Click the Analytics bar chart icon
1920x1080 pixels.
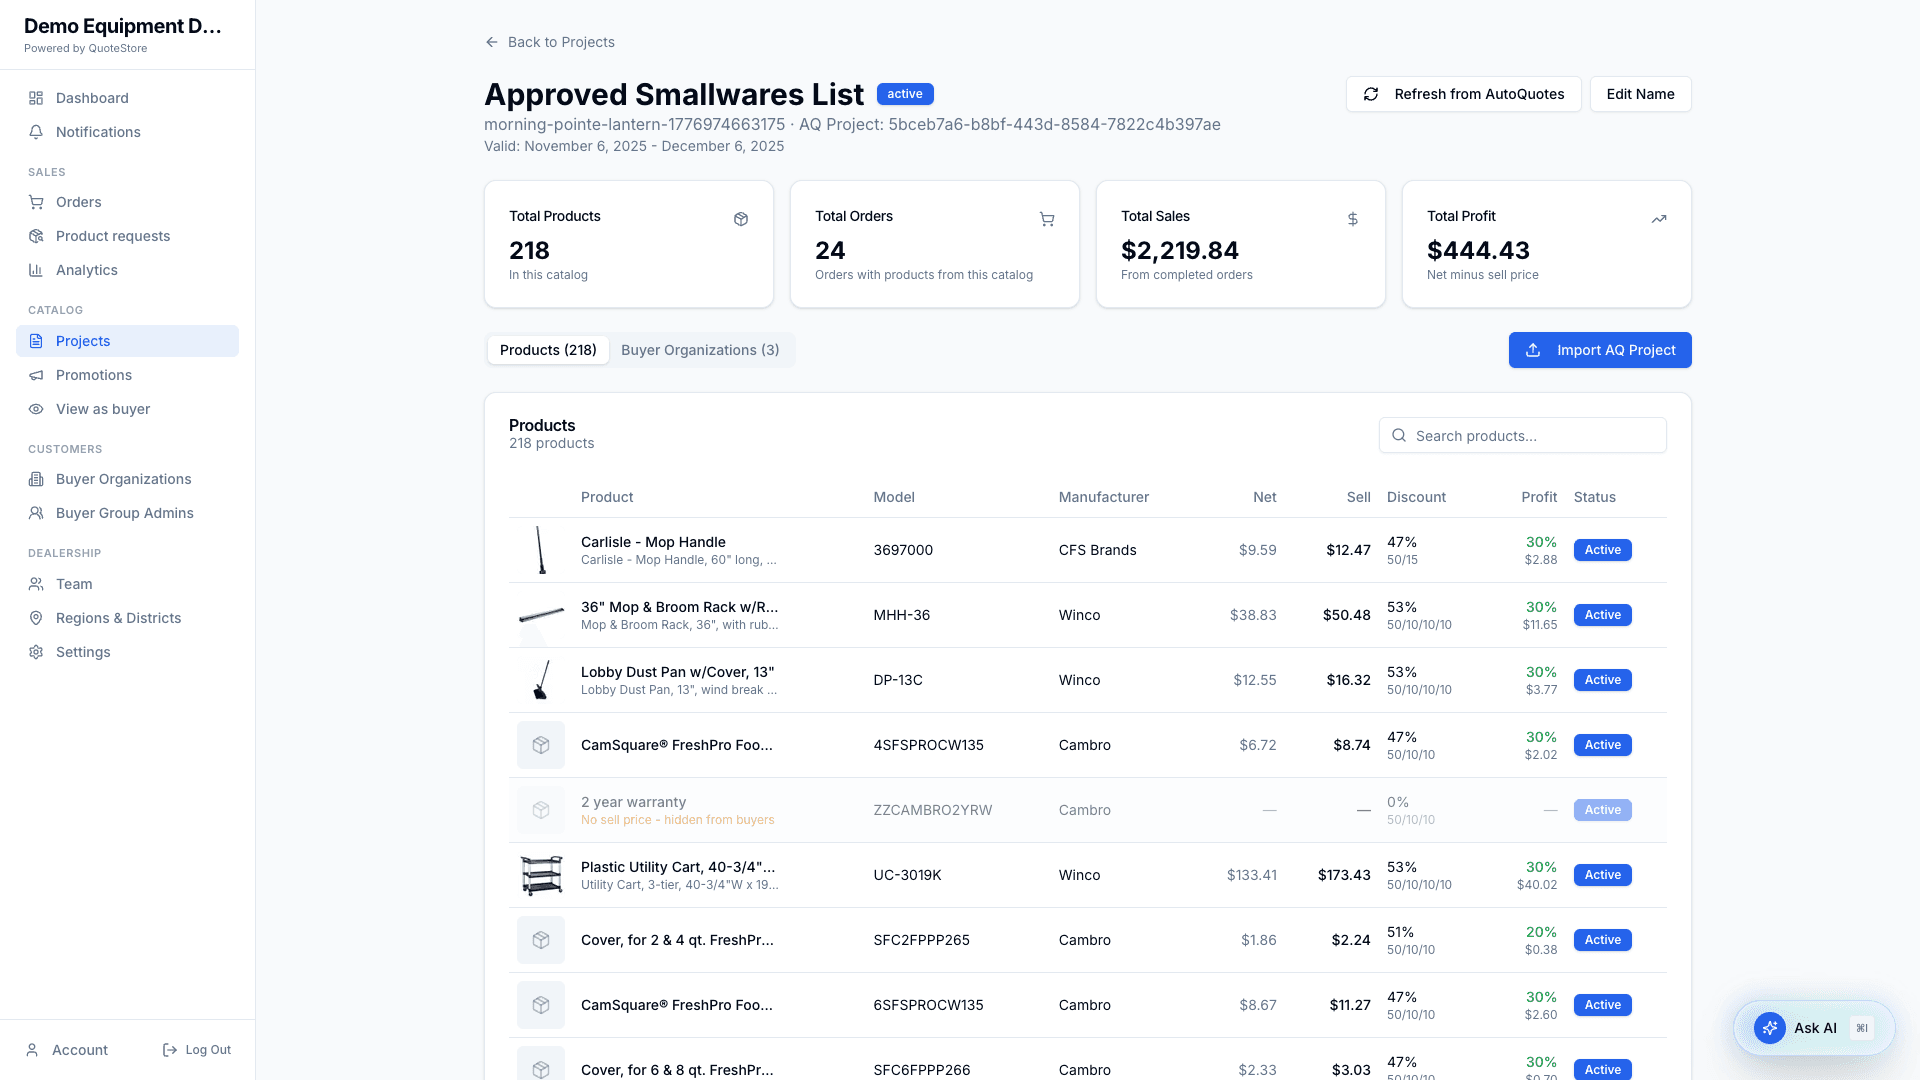36,270
